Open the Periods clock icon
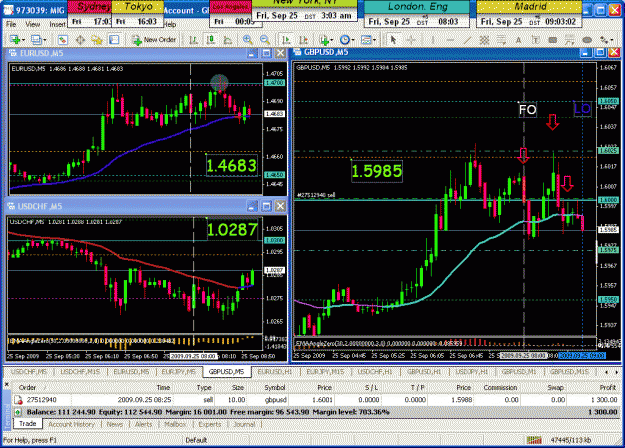The image size is (625, 448). (x=345, y=39)
